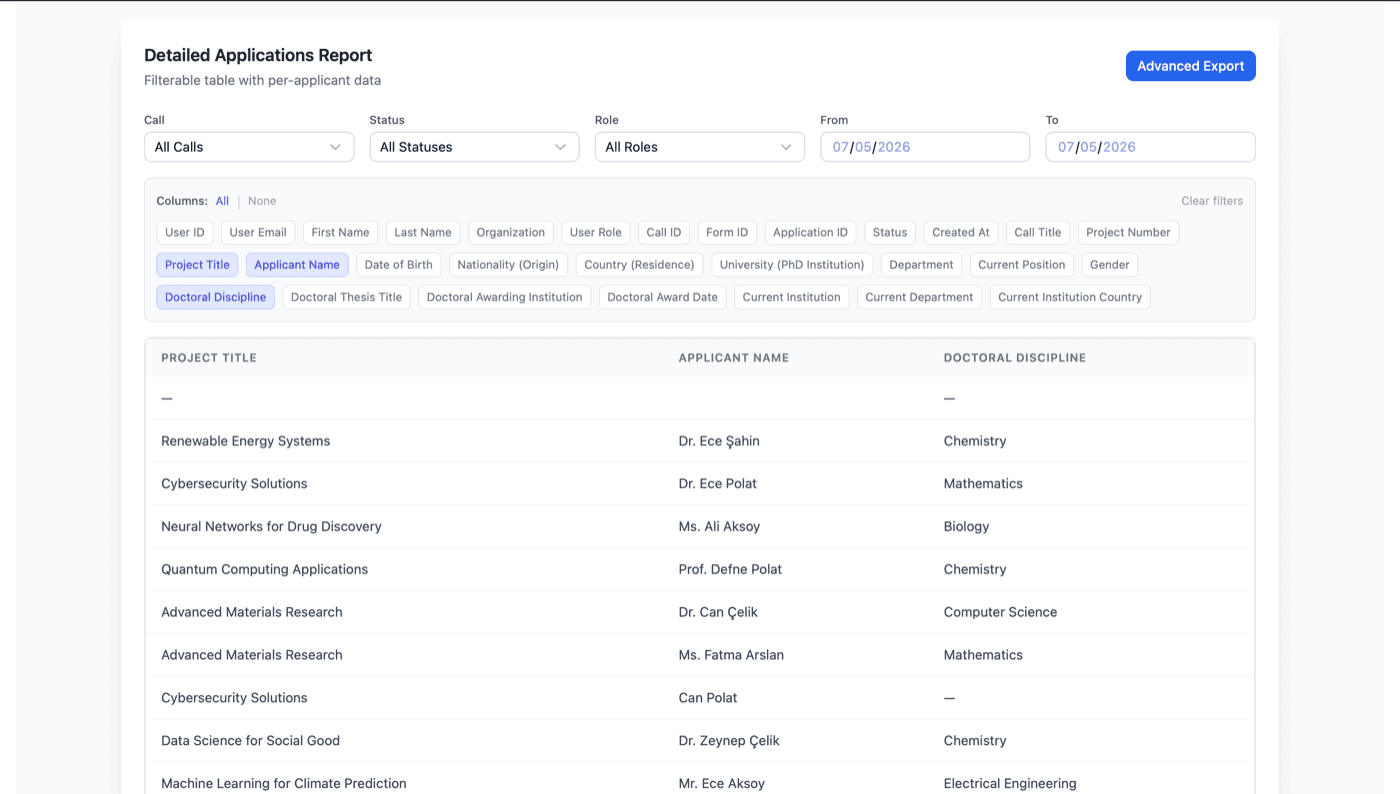Image resolution: width=1400 pixels, height=794 pixels.
Task: Enable University (PhD Institution) column chip
Action: [x=792, y=265]
